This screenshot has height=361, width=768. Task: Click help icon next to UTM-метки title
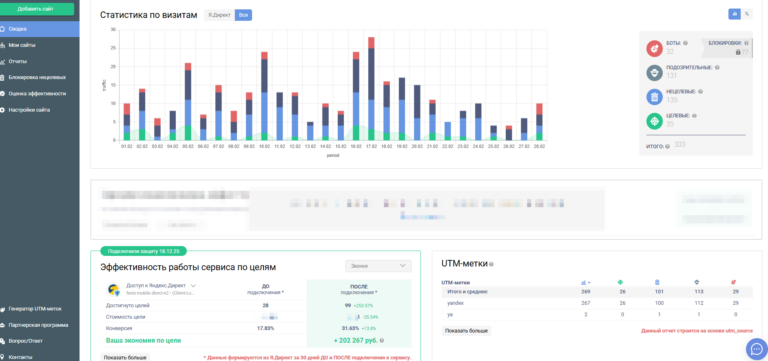coord(491,265)
